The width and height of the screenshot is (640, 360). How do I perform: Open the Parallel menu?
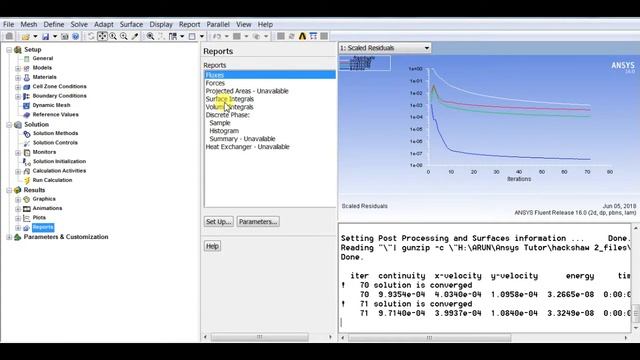click(x=218, y=24)
